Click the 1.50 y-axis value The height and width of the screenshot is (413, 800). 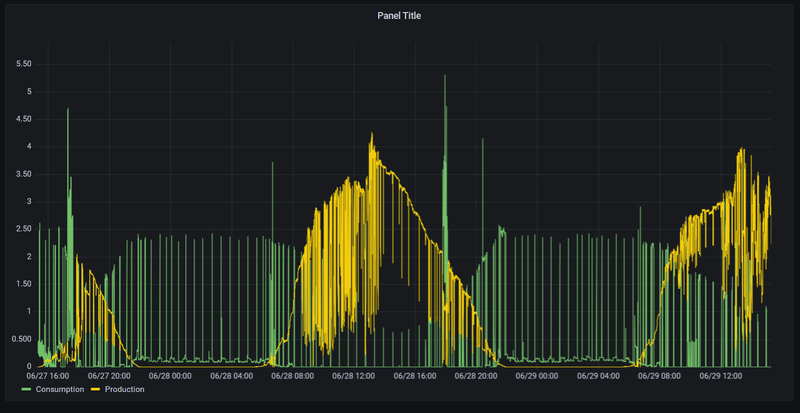[x=24, y=284]
